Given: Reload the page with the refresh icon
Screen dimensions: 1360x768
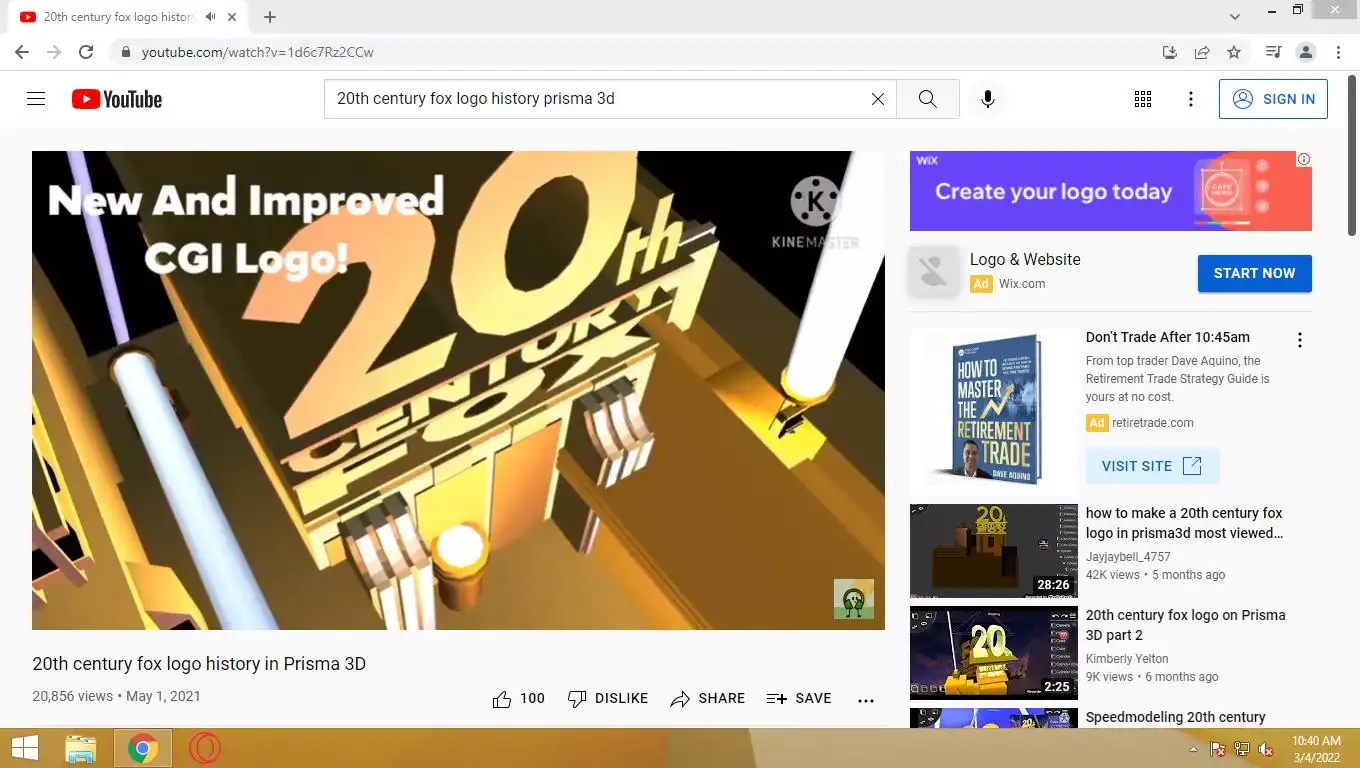Looking at the screenshot, I should click(x=86, y=52).
